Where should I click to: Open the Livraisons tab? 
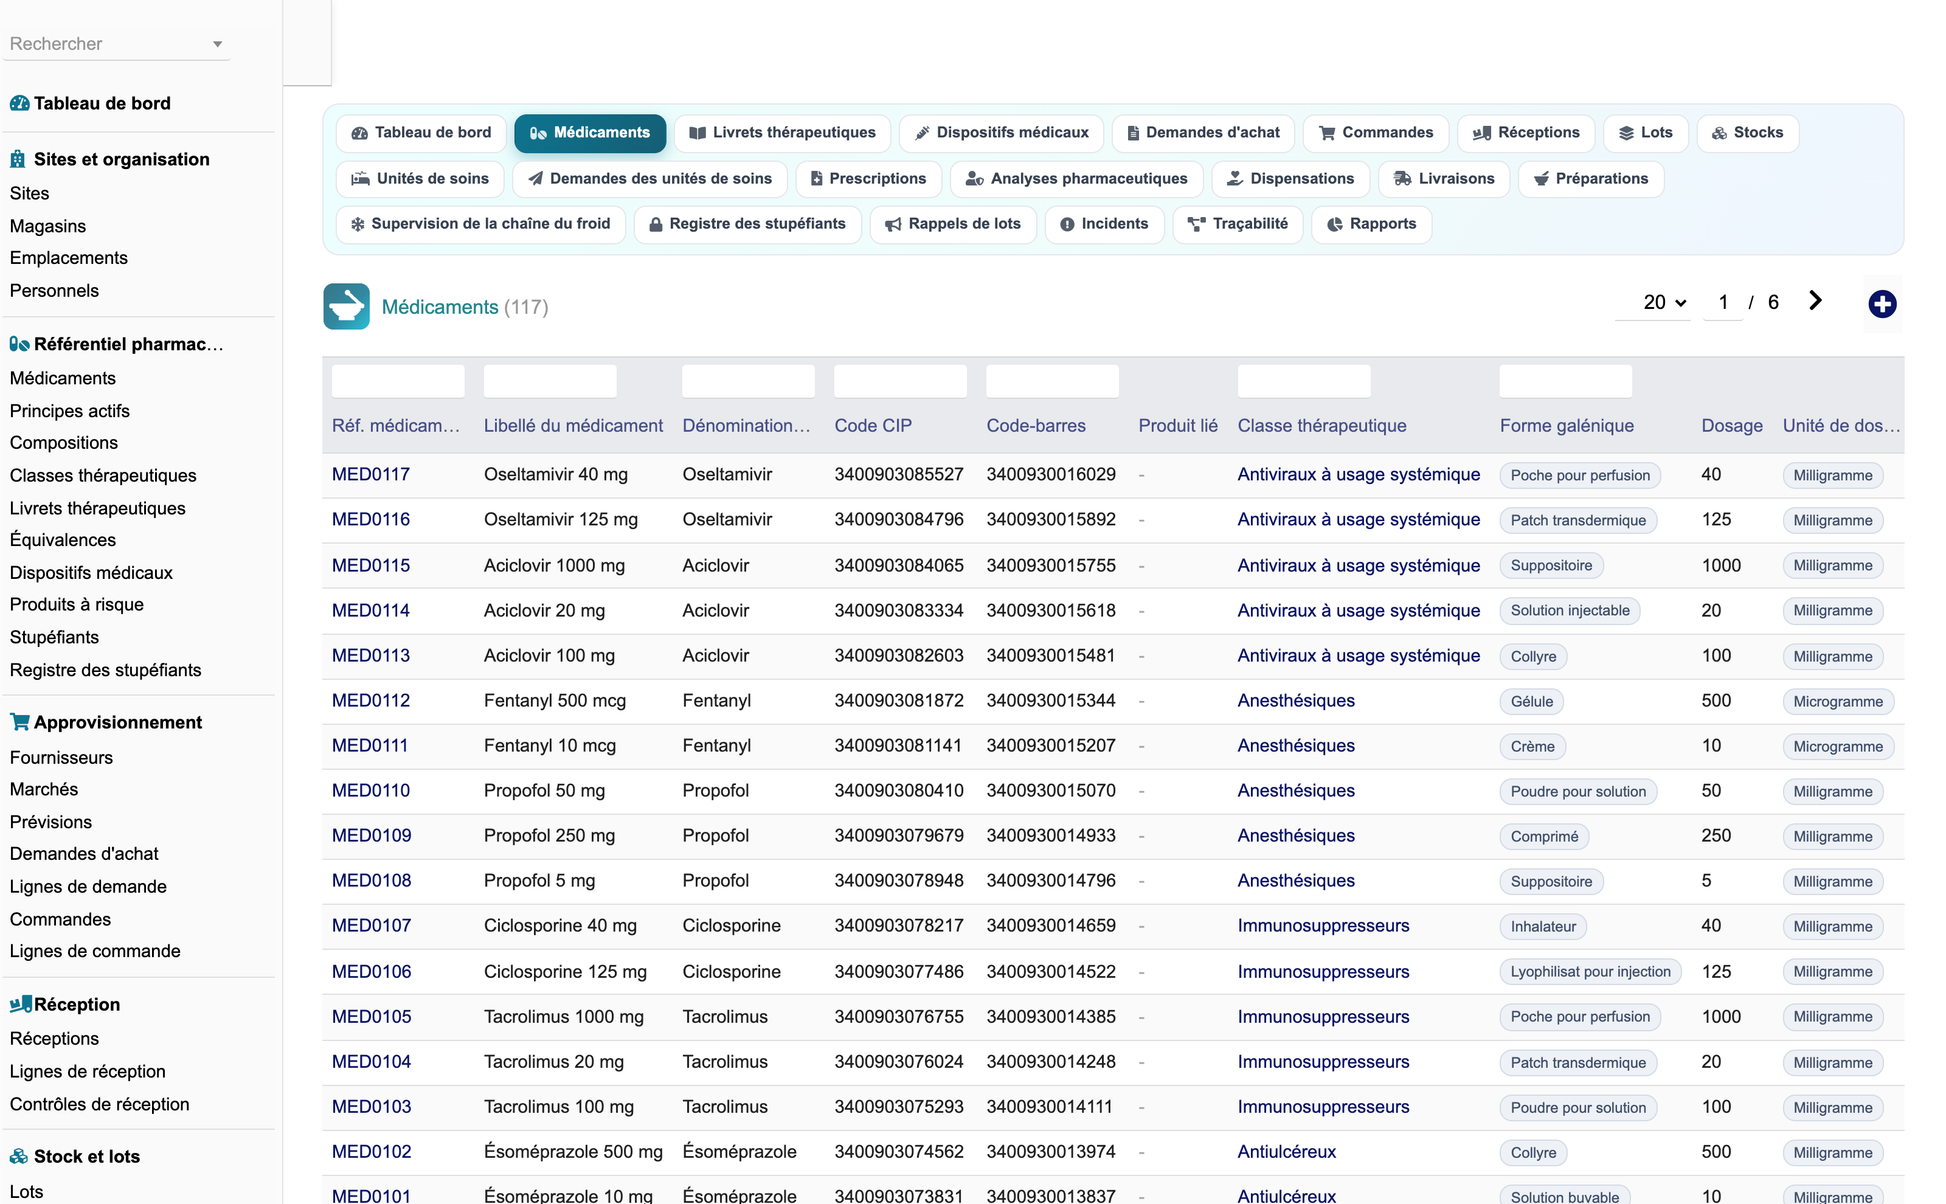(x=1444, y=179)
